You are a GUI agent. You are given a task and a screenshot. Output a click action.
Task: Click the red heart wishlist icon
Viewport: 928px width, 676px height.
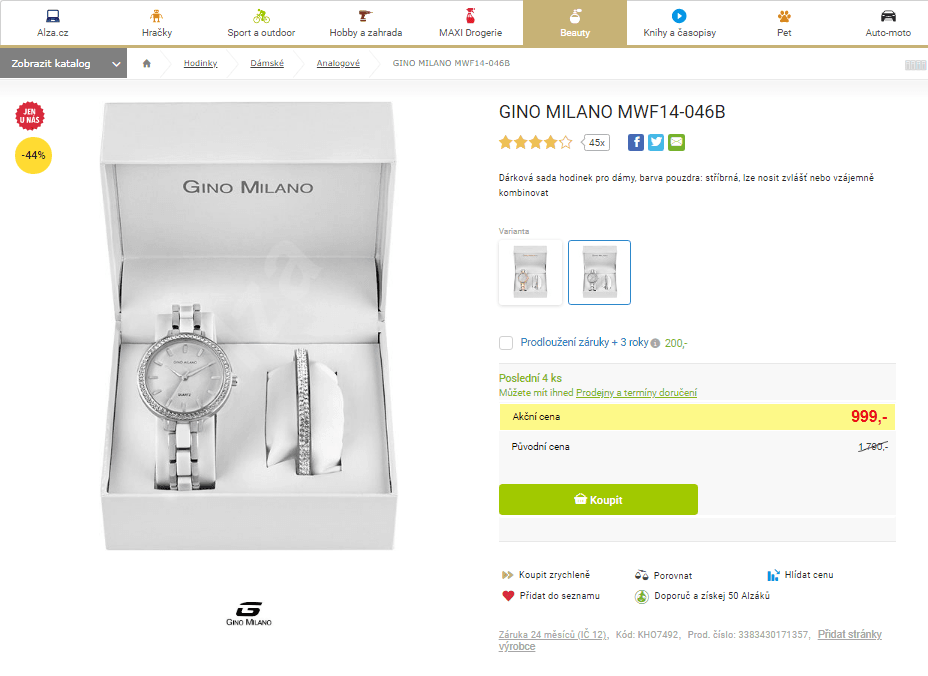508,596
